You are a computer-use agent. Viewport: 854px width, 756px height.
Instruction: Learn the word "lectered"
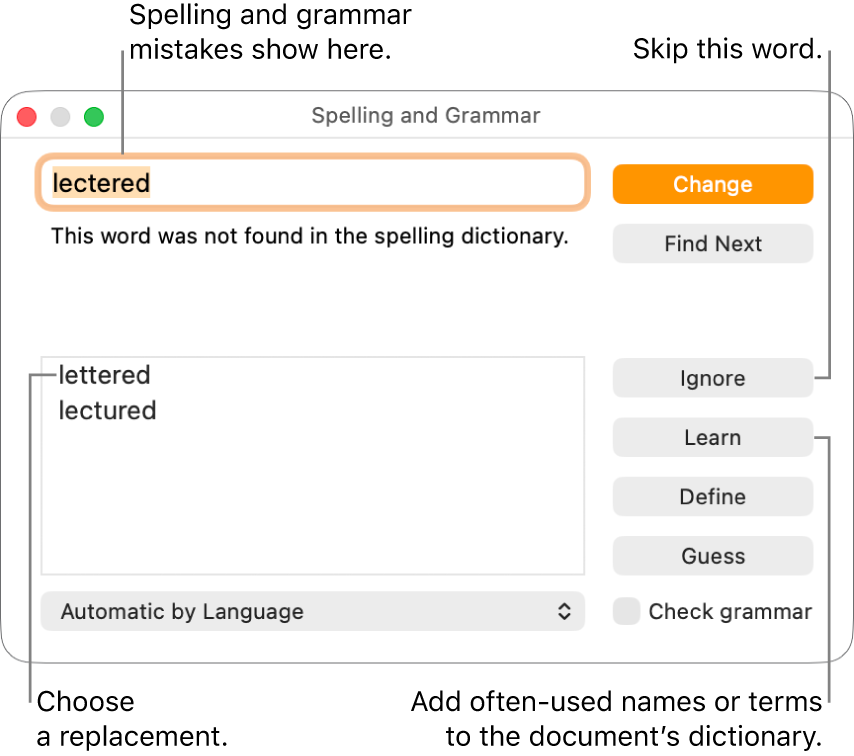(x=712, y=437)
